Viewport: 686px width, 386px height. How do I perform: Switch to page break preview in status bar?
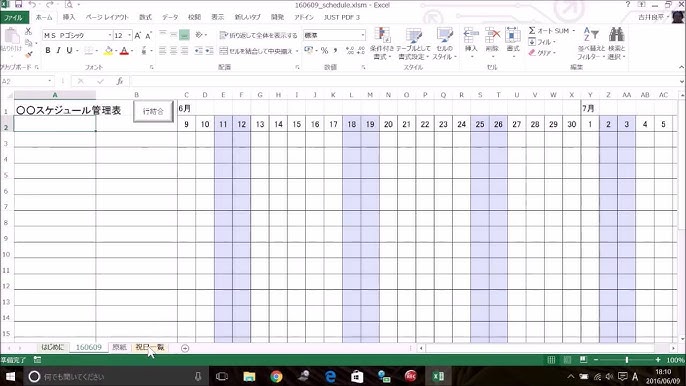pos(583,360)
